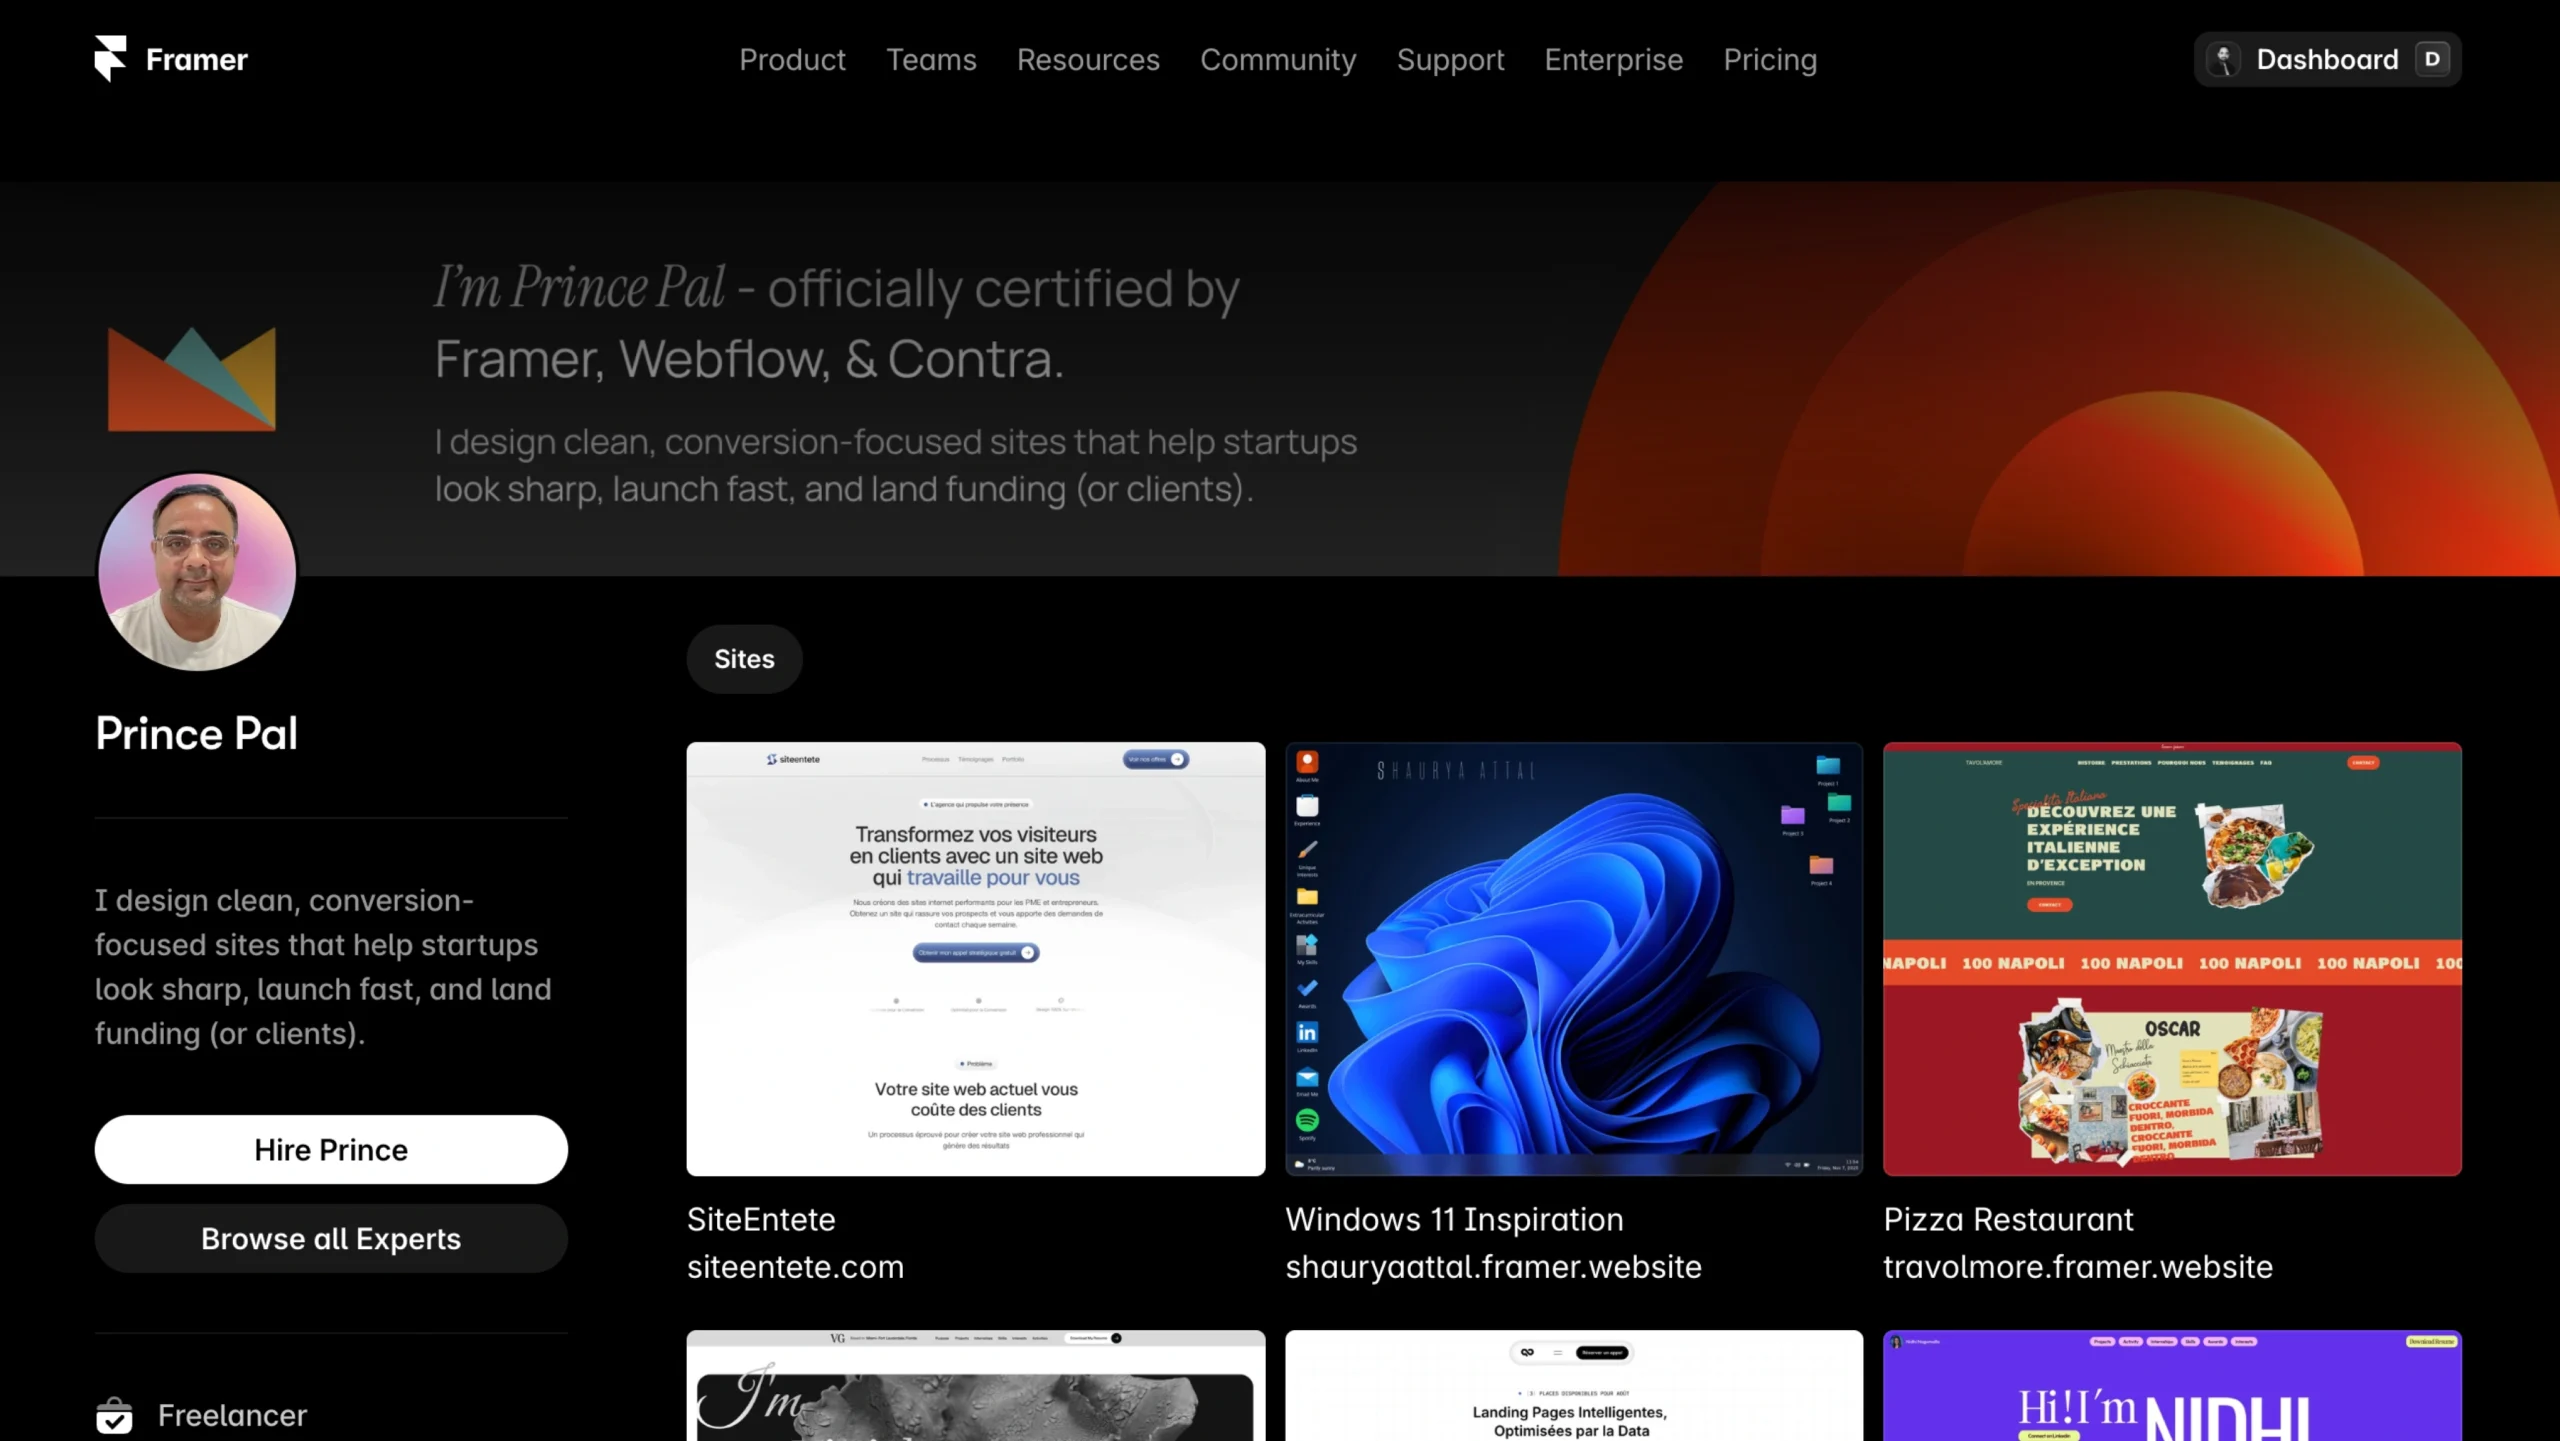Open Prince Pal's profile photo
The width and height of the screenshot is (2560, 1441).
click(197, 572)
